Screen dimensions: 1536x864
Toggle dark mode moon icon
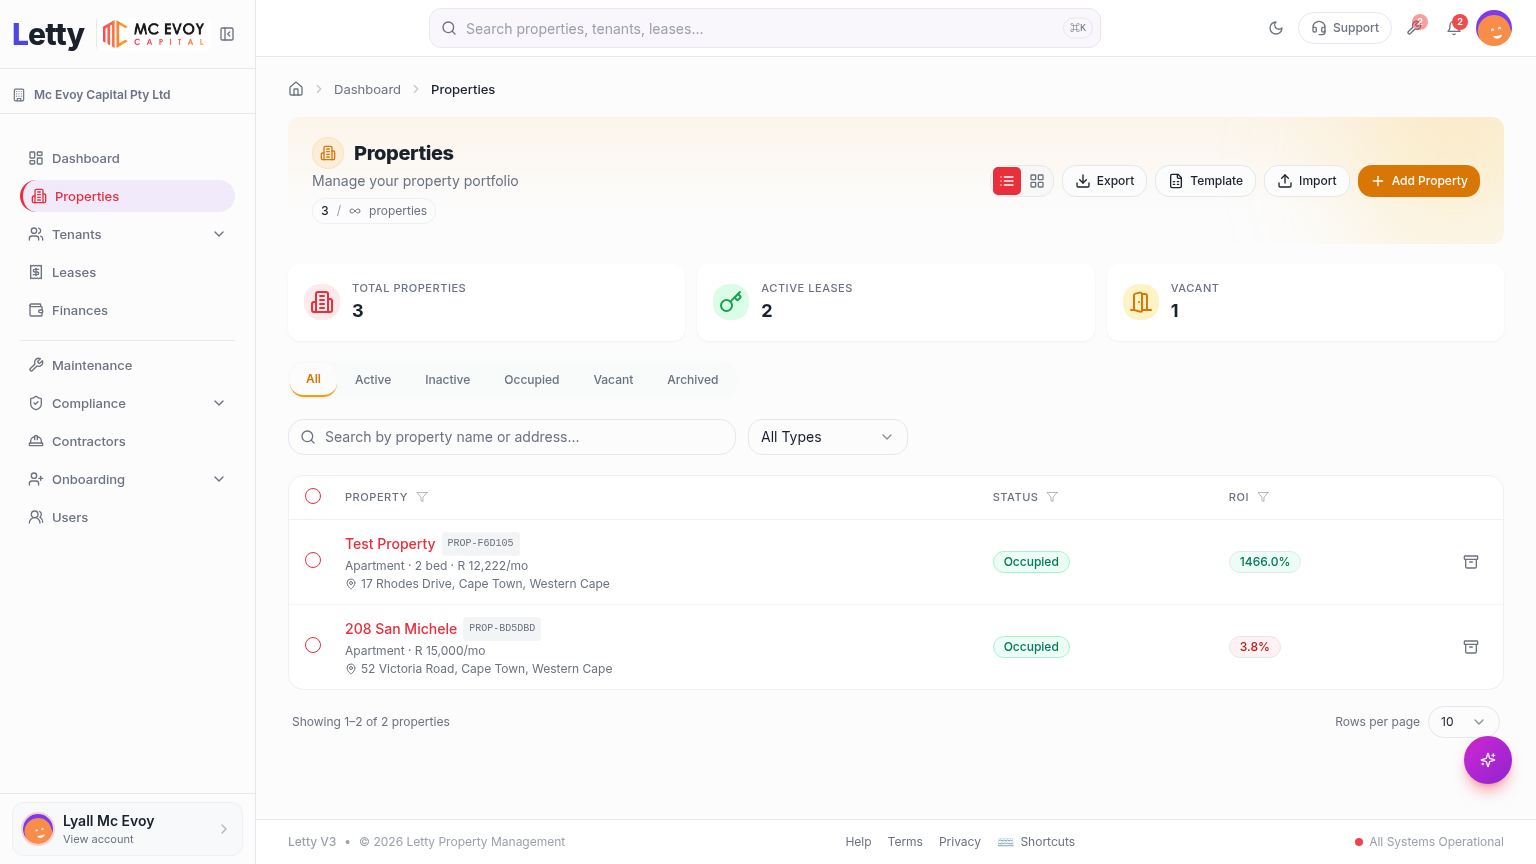coord(1276,28)
